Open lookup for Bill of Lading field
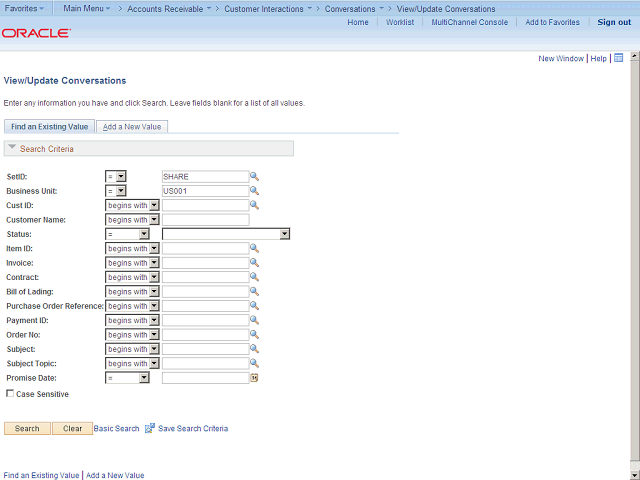 254,291
